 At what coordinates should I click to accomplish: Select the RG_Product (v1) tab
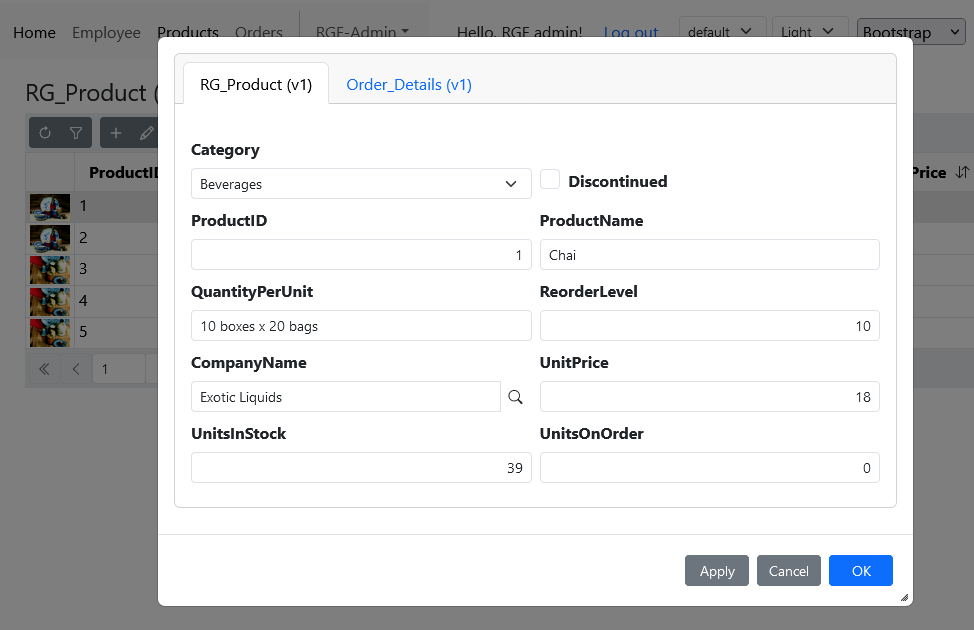[256, 85]
